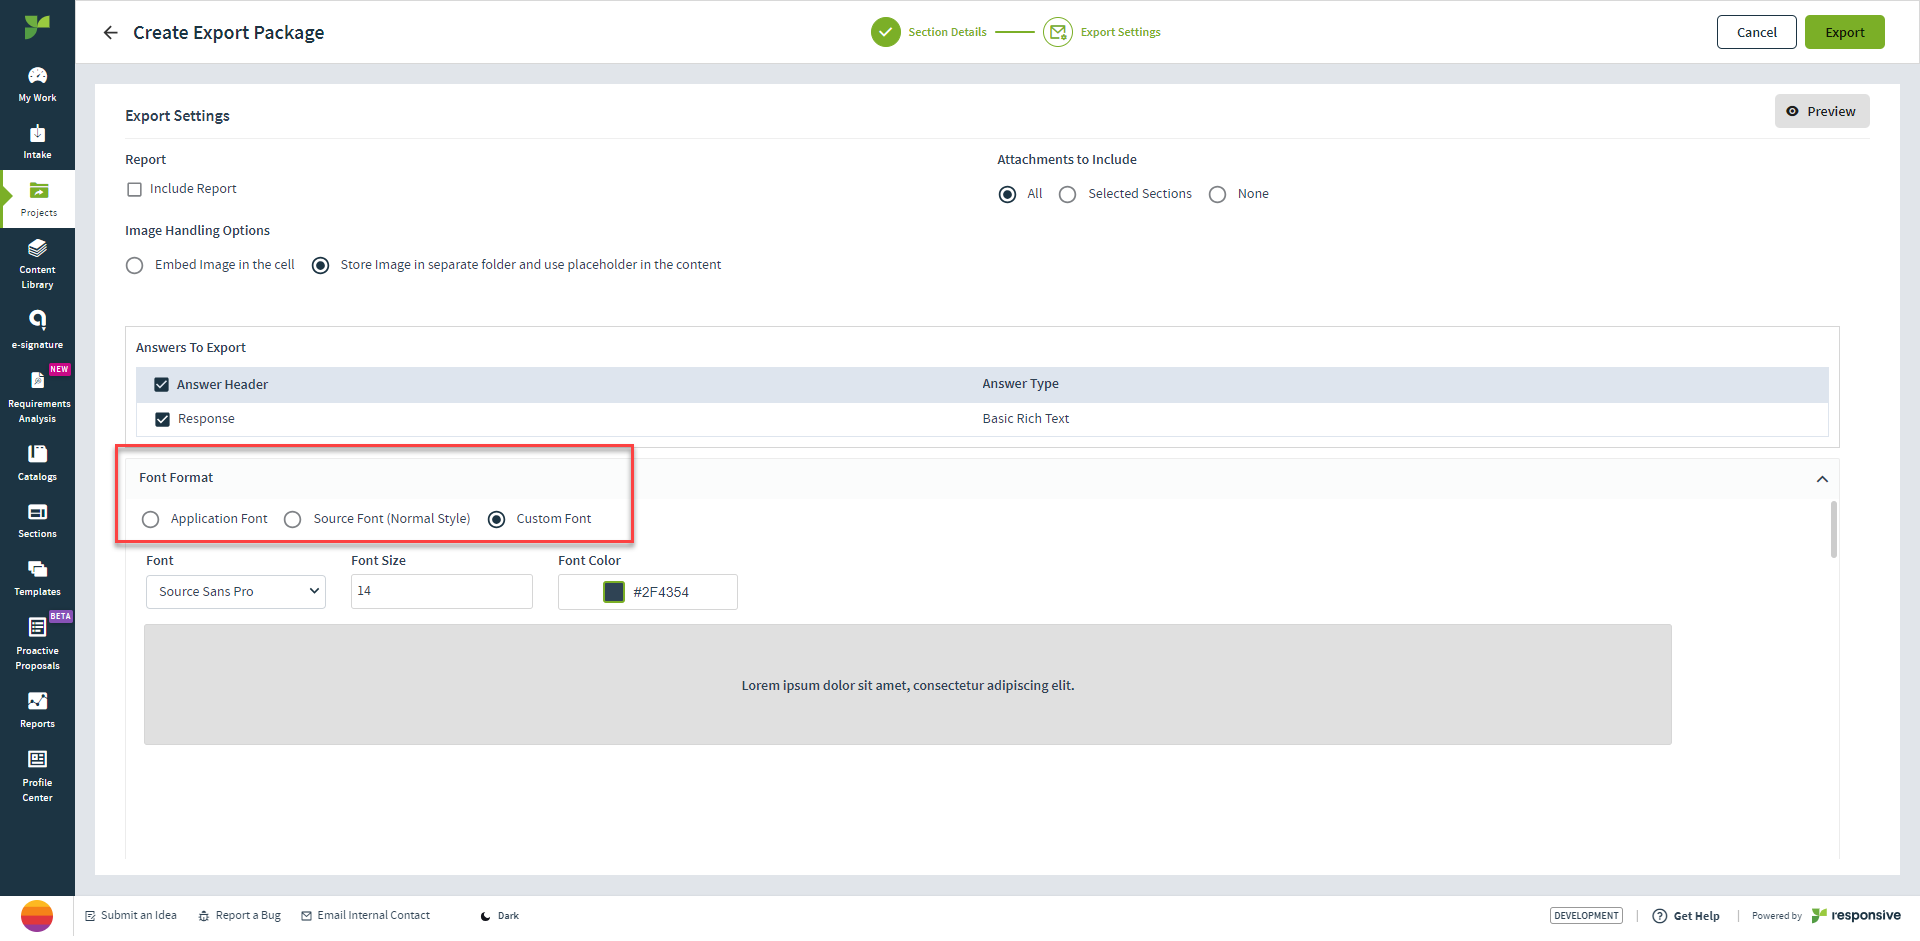Open the Font dropdown showing Source Sans Pro
Screen dimensions: 1920x941
[x=235, y=591]
